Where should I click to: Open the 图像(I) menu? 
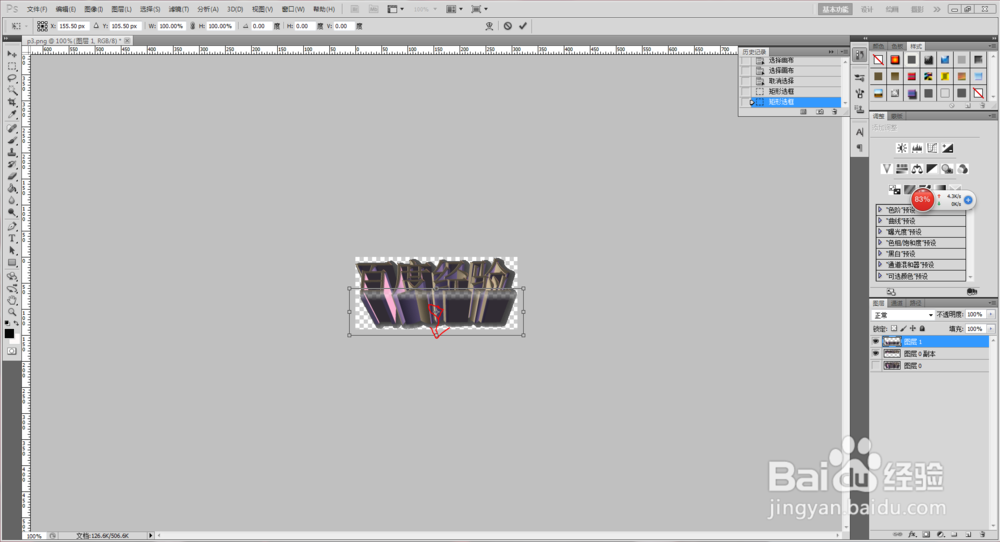click(x=93, y=9)
